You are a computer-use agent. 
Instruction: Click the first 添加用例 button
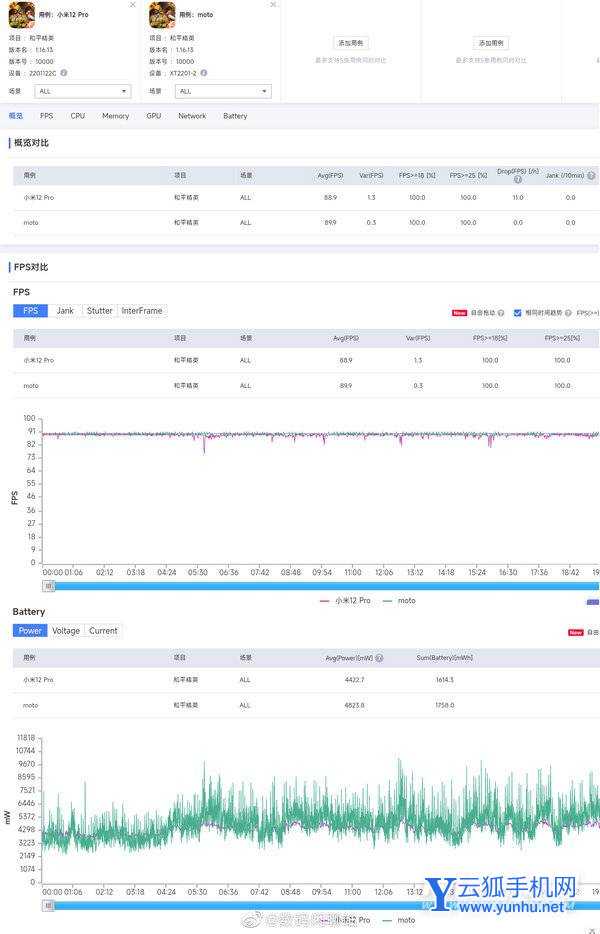[x=350, y=43]
